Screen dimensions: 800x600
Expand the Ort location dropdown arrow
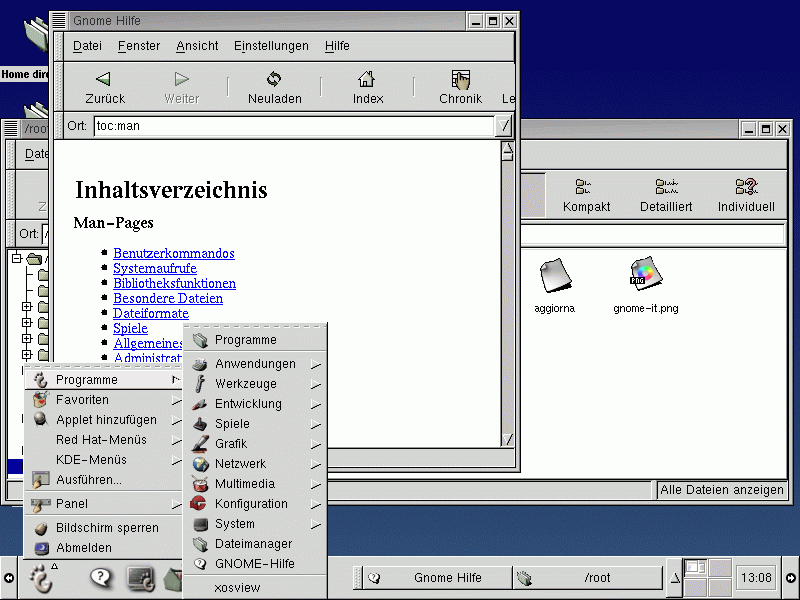click(x=505, y=126)
